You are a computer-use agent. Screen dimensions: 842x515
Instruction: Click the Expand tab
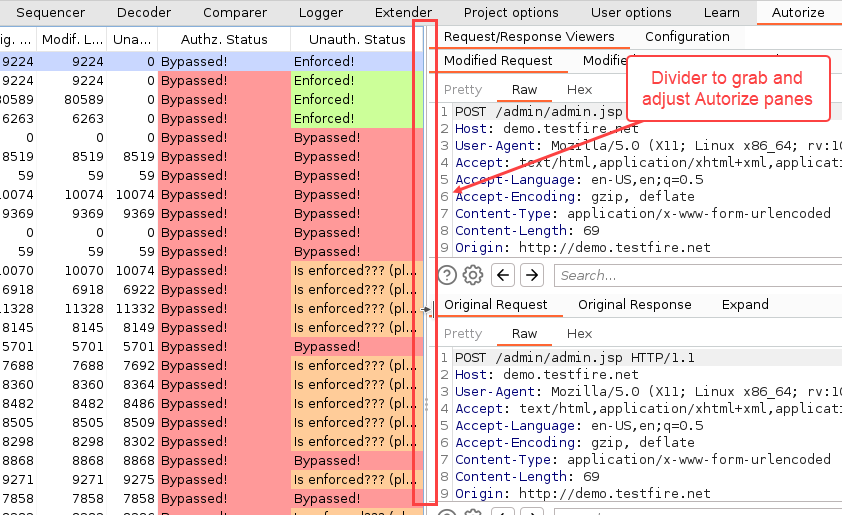point(745,304)
